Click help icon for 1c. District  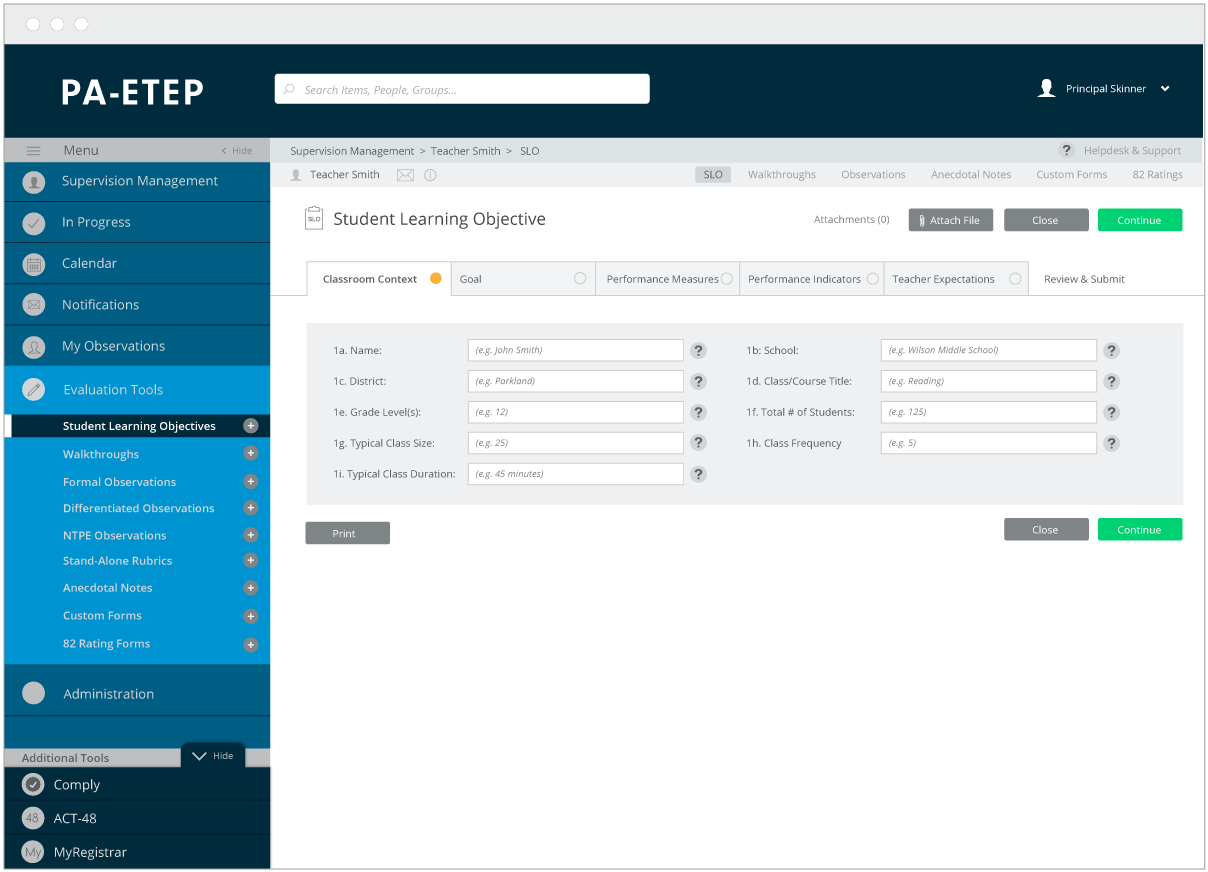point(699,382)
